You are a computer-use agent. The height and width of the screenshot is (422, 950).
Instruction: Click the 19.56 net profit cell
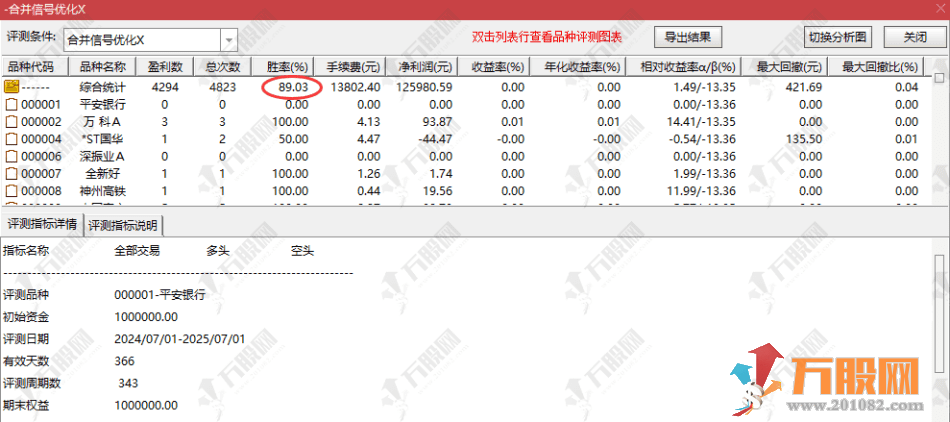click(x=438, y=191)
